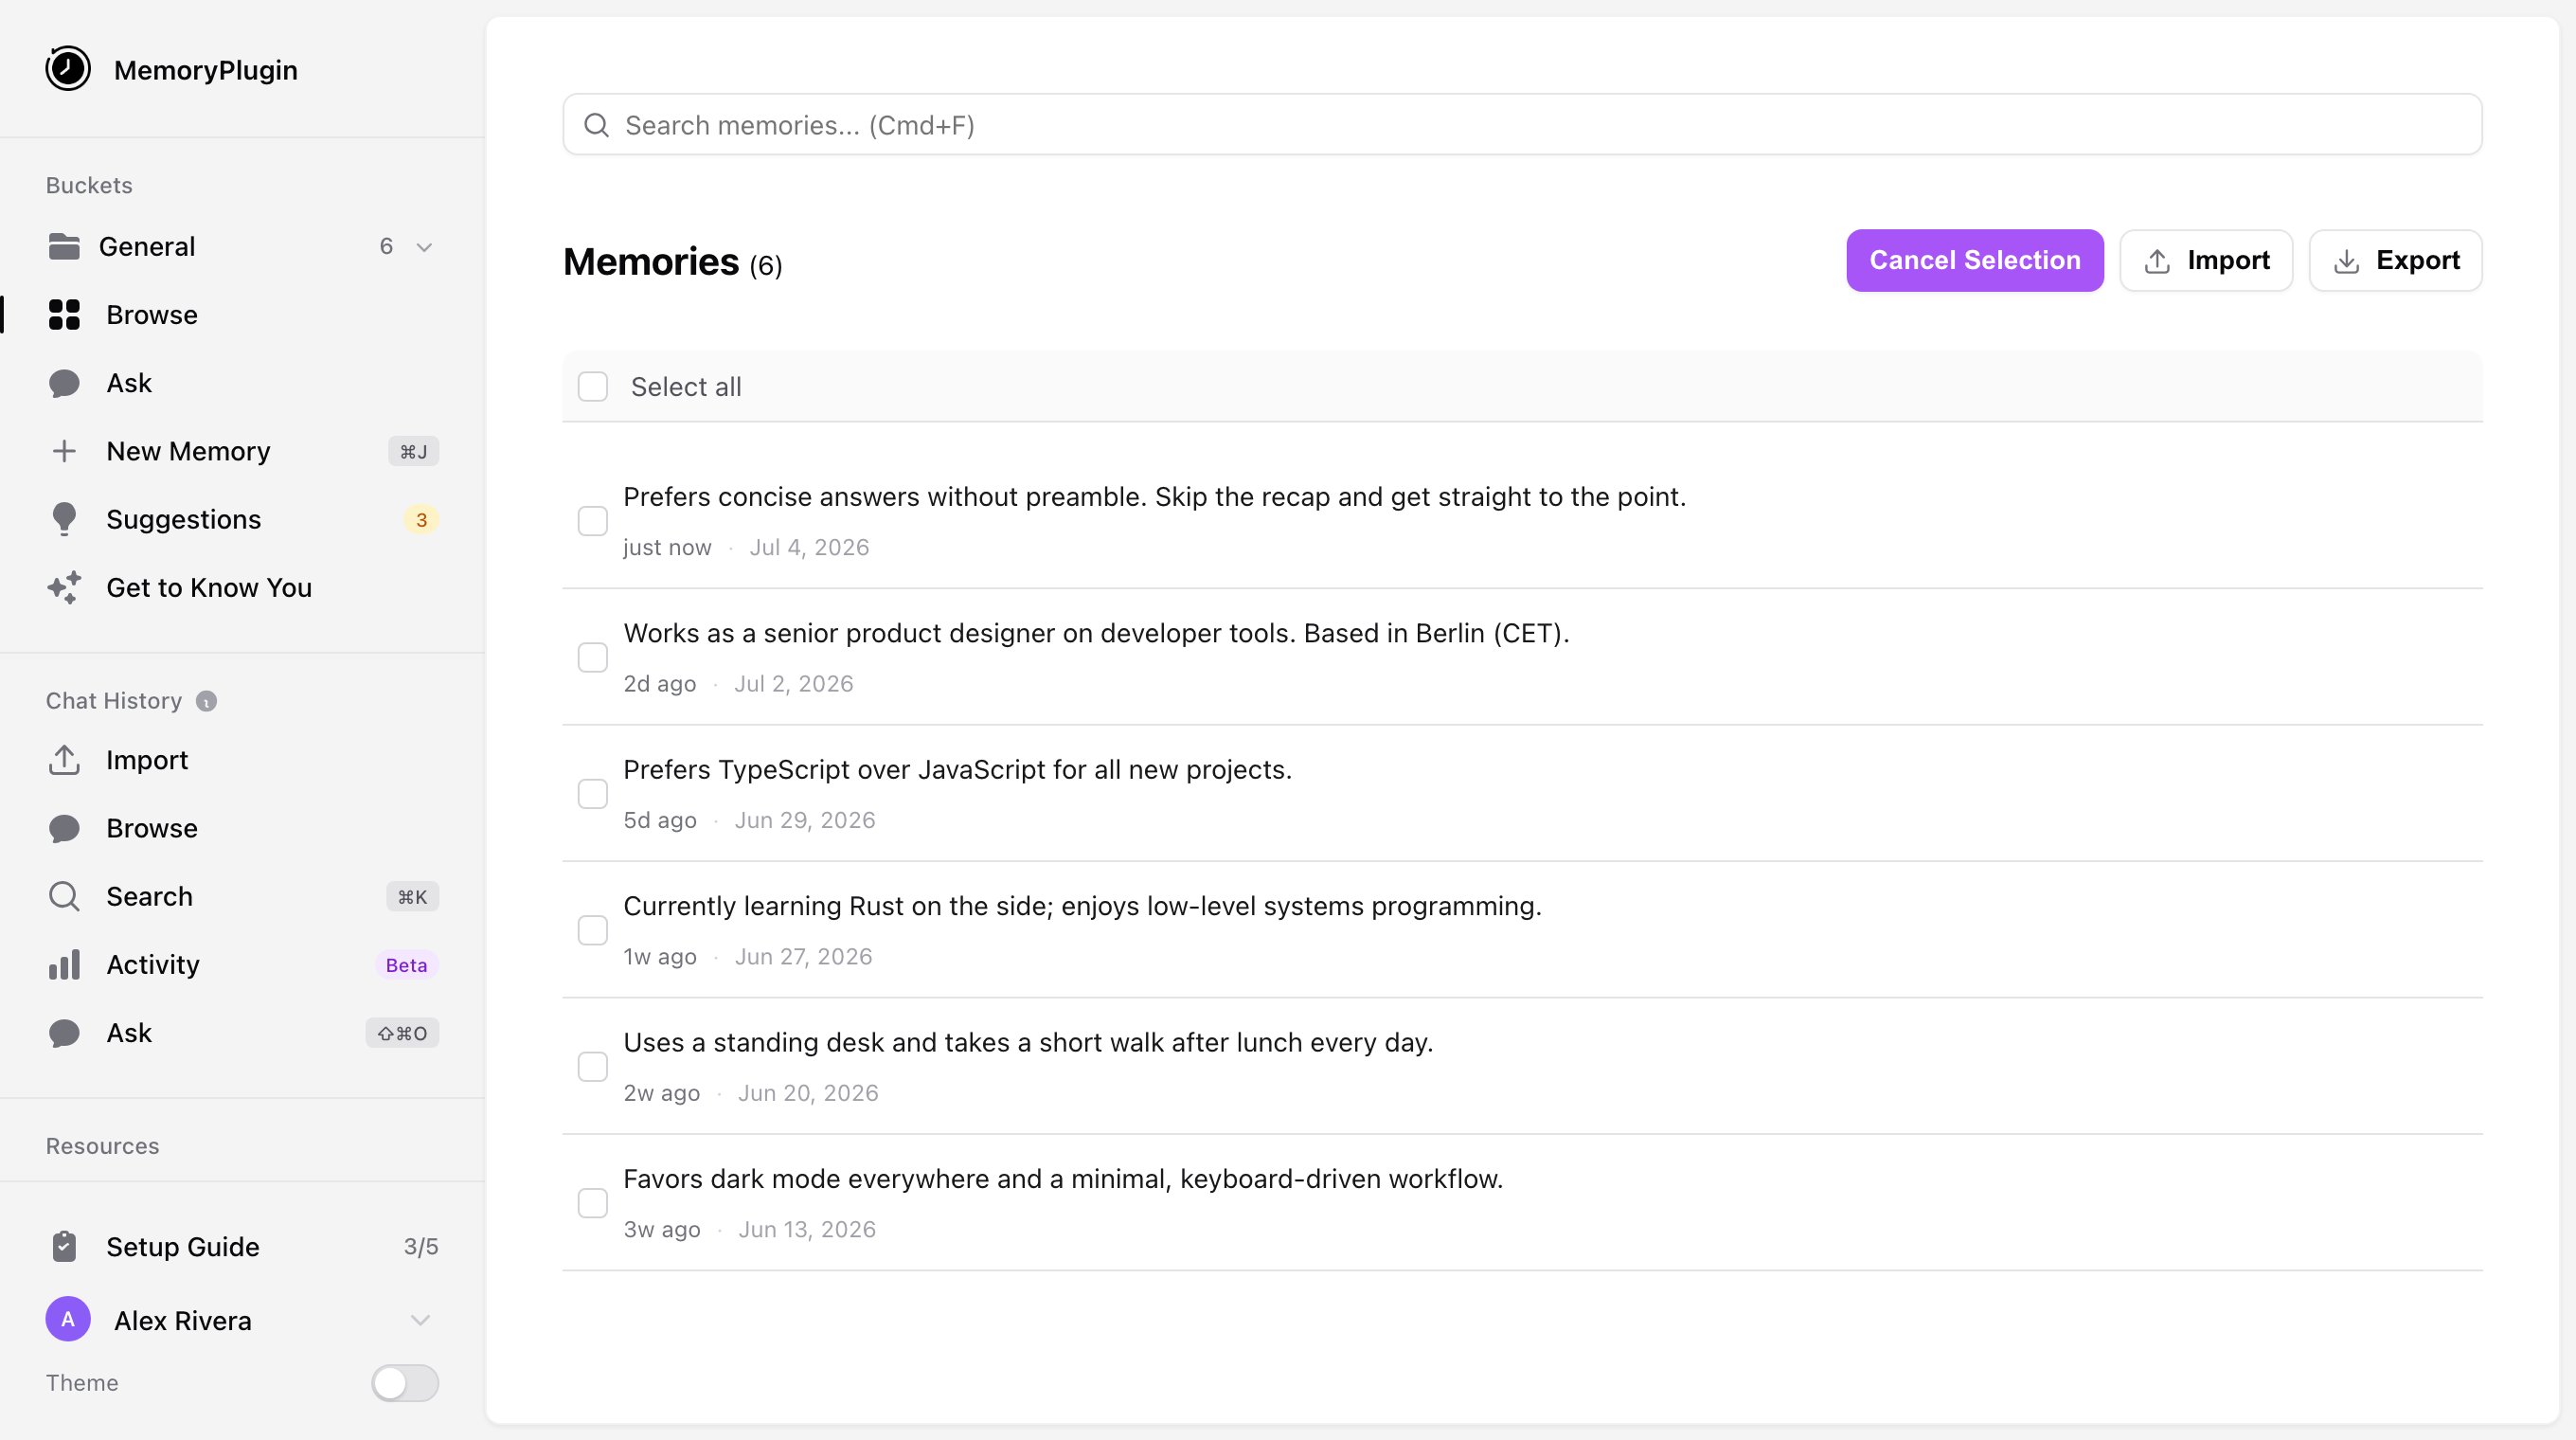This screenshot has height=1440, width=2576.
Task: Click the Ask chat bubble icon under Buckets
Action: click(64, 383)
